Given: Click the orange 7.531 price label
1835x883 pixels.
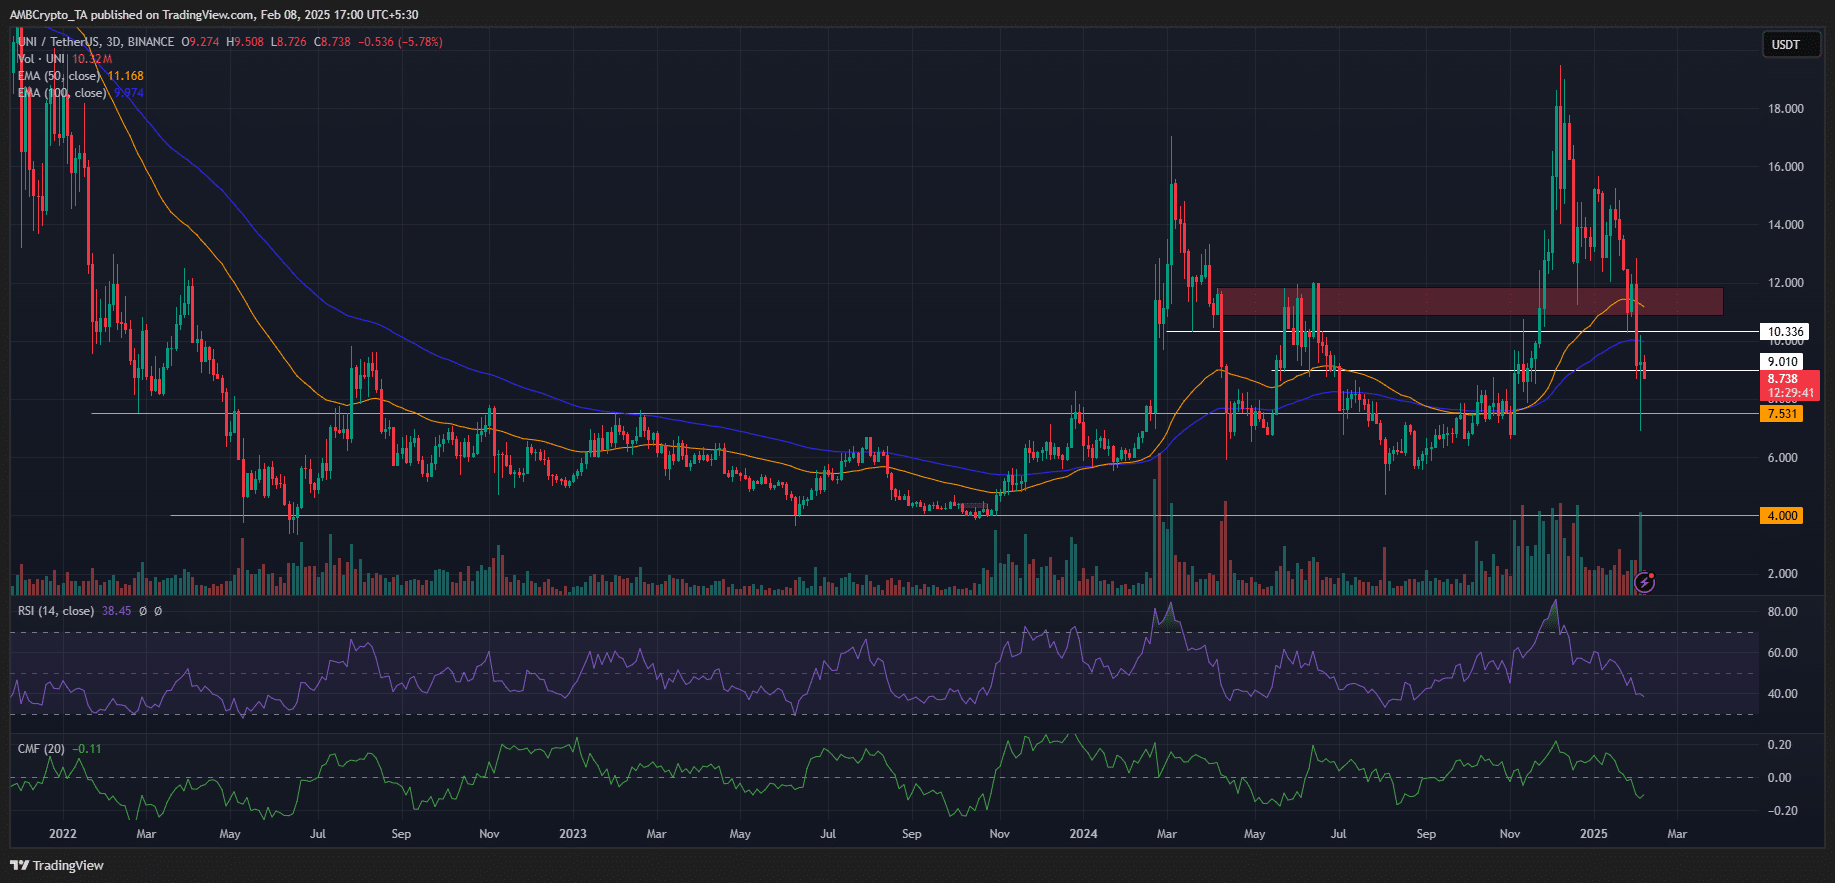Looking at the screenshot, I should pos(1781,414).
